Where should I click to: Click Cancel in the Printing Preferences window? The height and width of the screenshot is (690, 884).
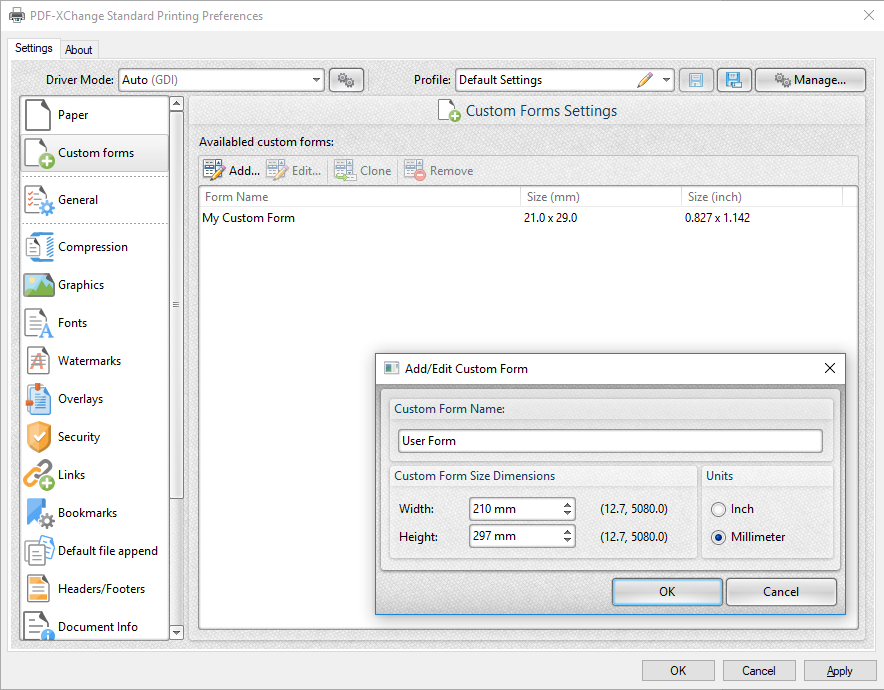click(x=759, y=671)
